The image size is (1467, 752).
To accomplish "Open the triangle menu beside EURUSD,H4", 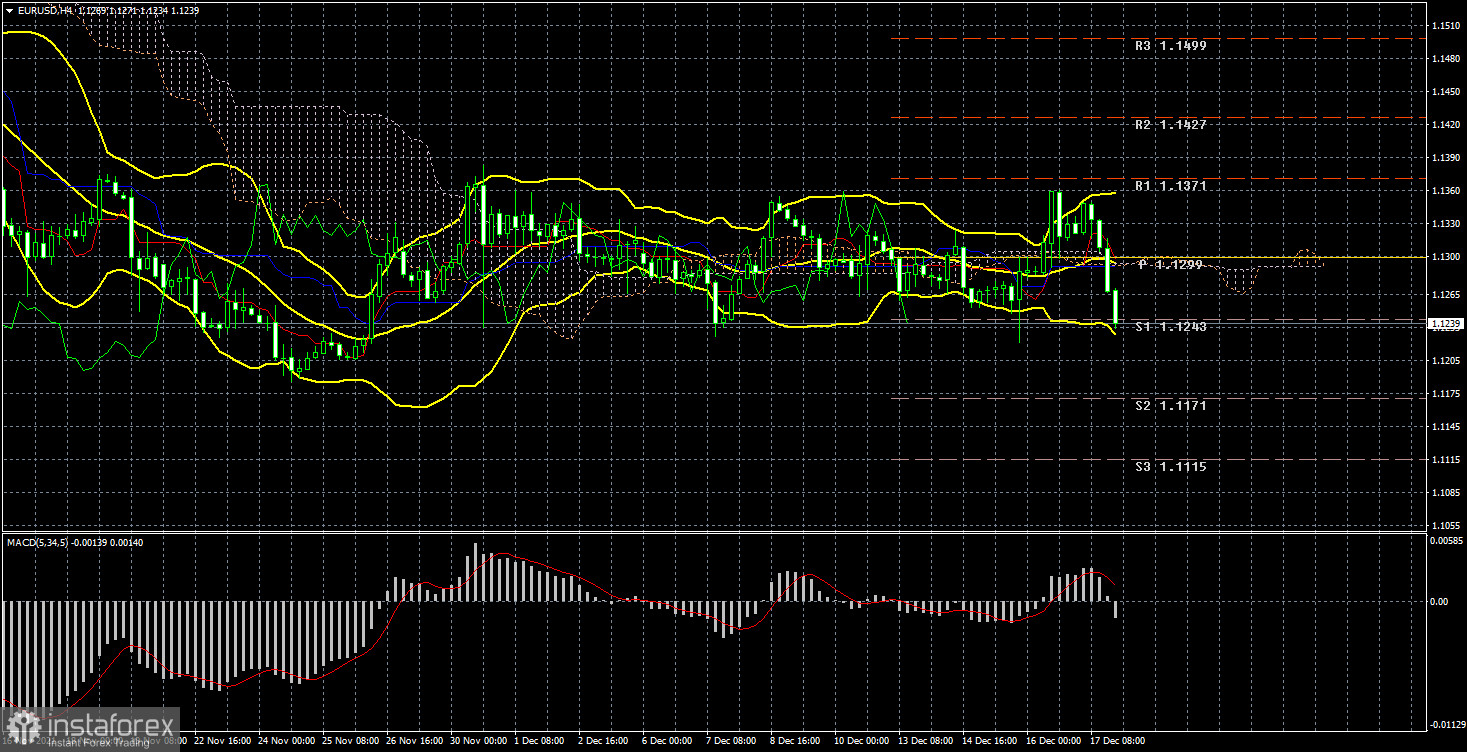I will 8,9.
